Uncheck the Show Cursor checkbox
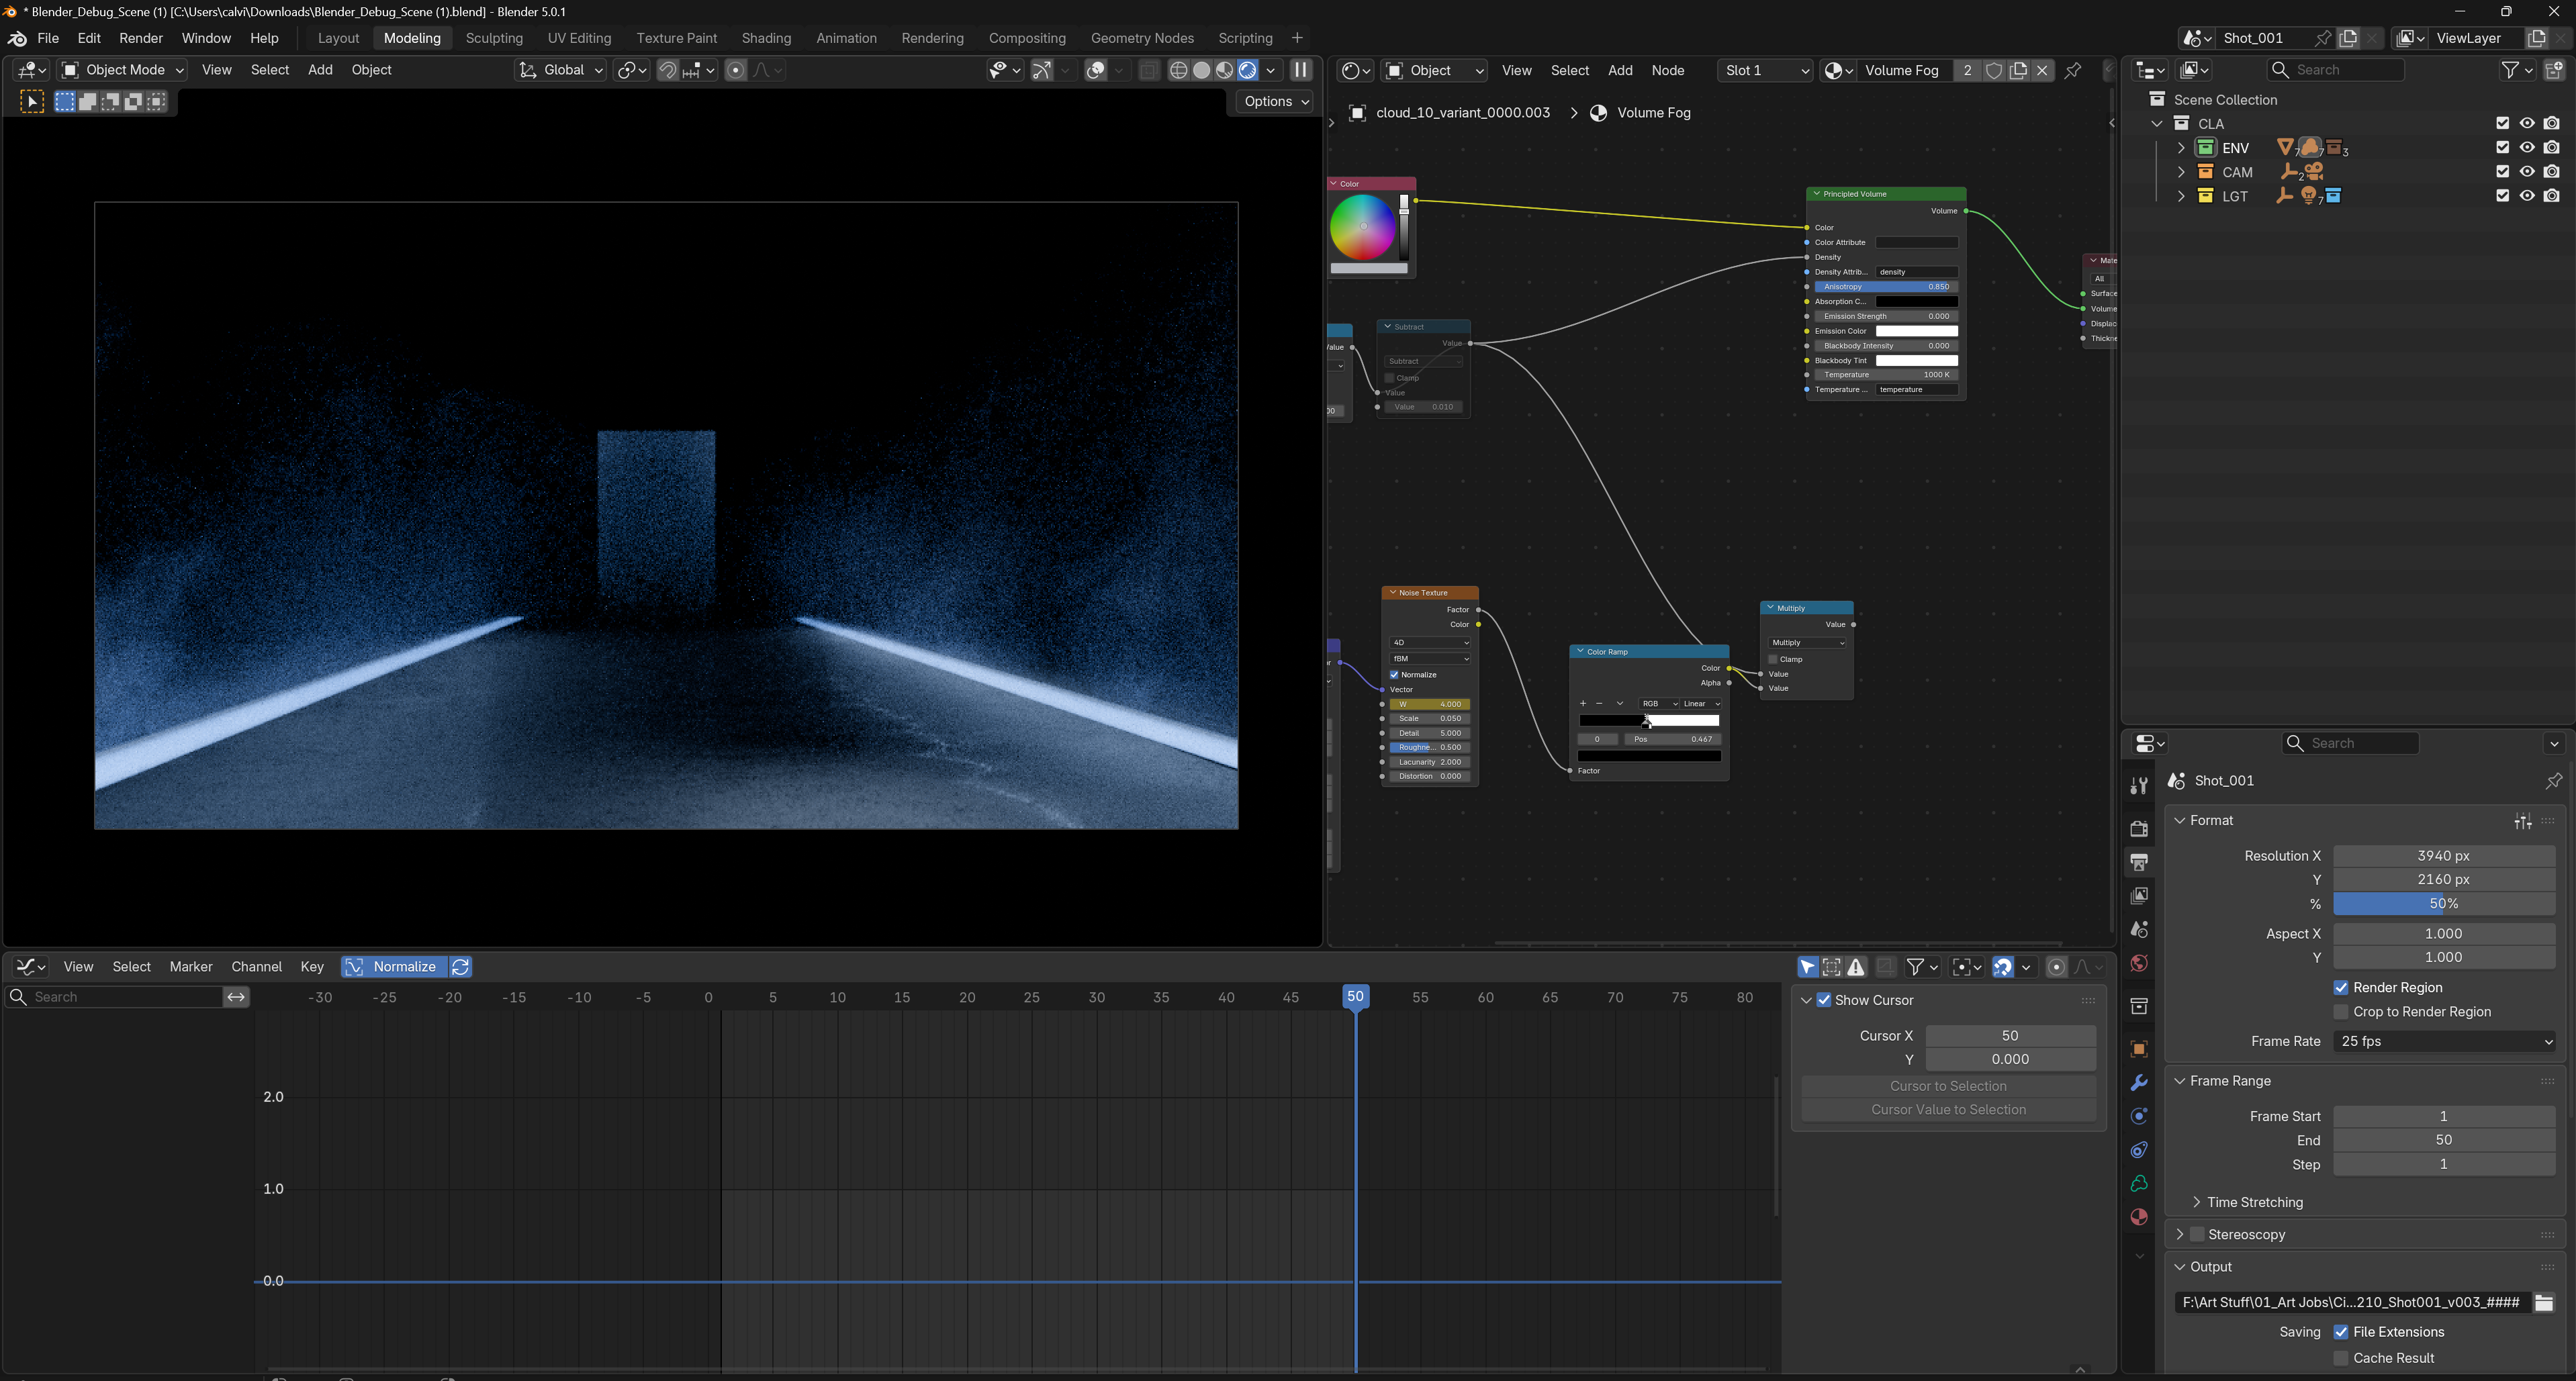2576x1381 pixels. click(1824, 1000)
